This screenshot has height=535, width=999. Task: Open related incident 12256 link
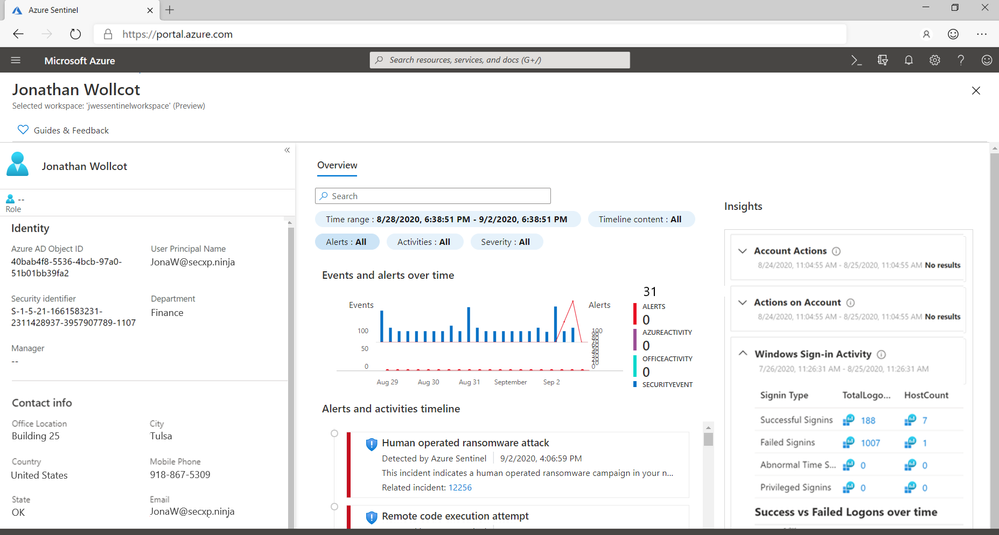[460, 487]
